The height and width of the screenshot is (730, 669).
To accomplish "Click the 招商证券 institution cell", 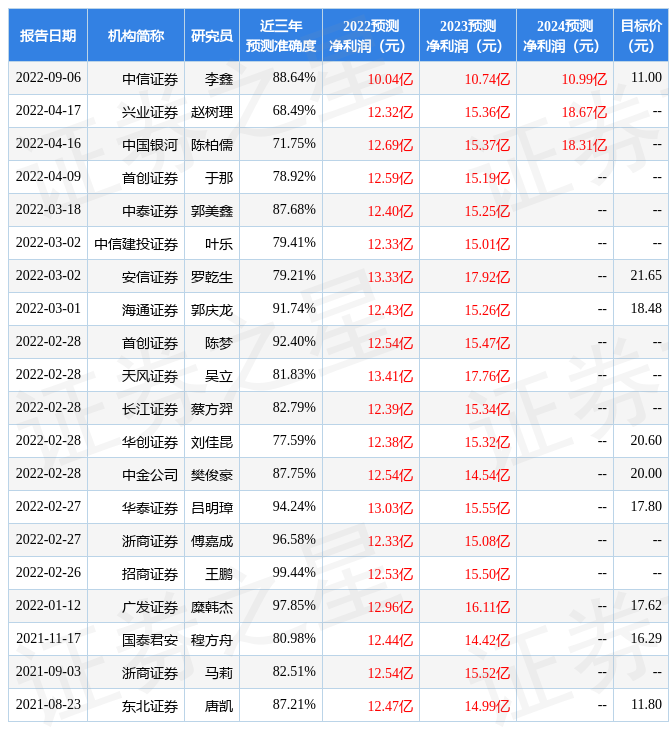I will click(x=150, y=575).
